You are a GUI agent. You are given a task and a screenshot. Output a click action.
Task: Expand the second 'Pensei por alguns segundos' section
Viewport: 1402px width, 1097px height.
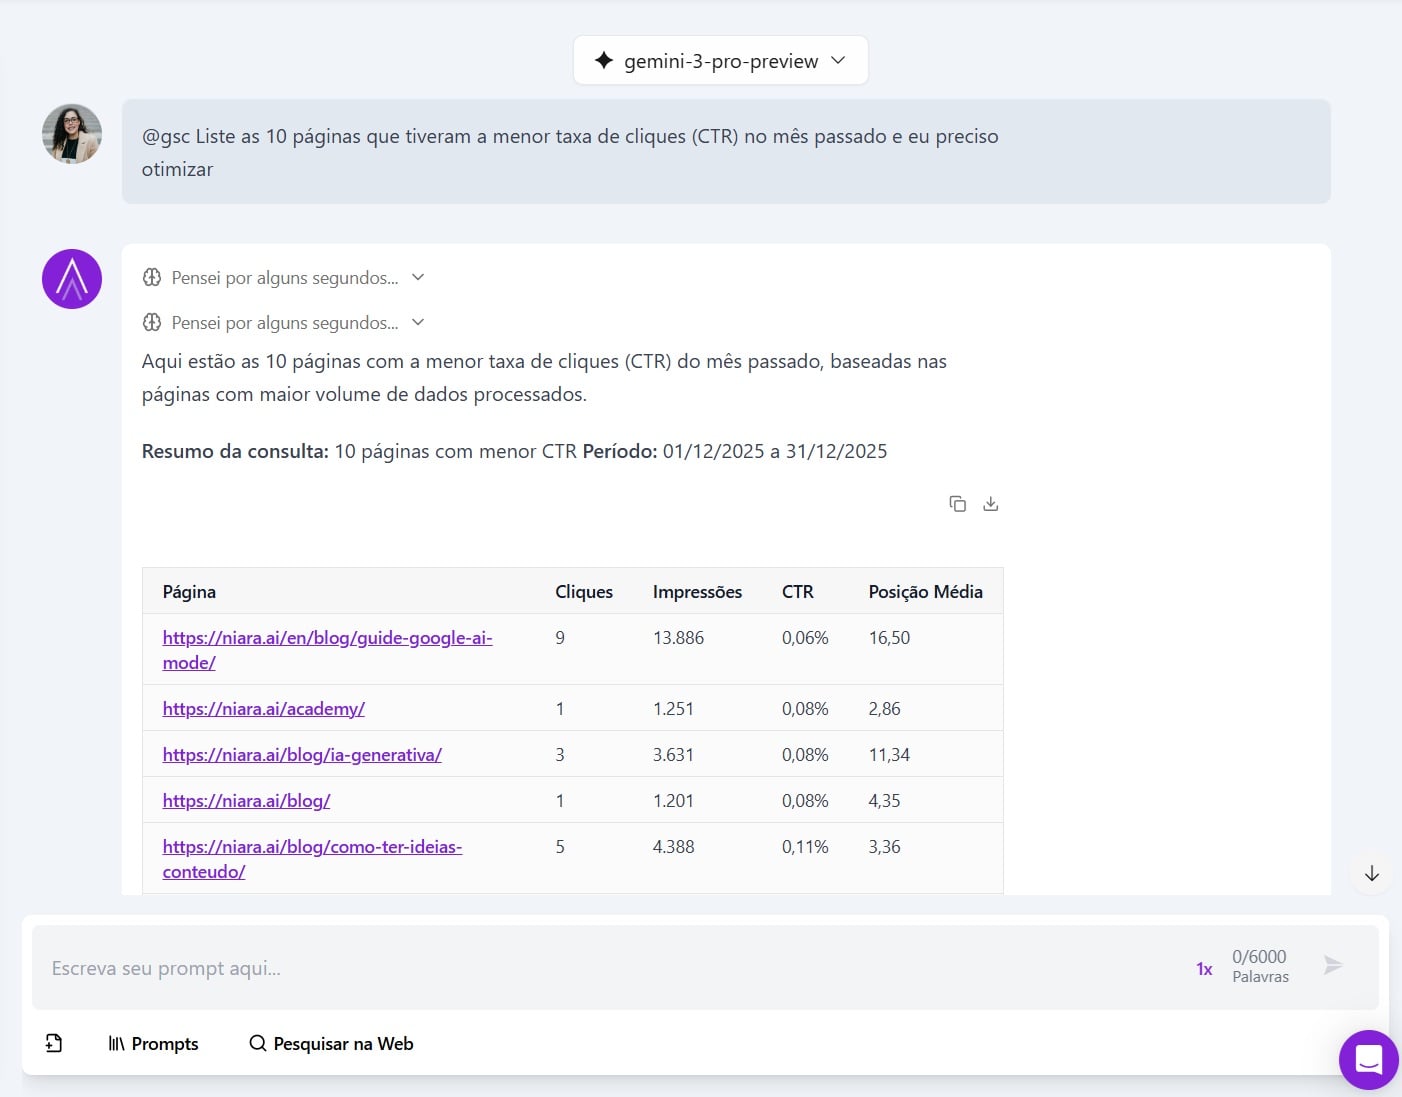point(285,323)
